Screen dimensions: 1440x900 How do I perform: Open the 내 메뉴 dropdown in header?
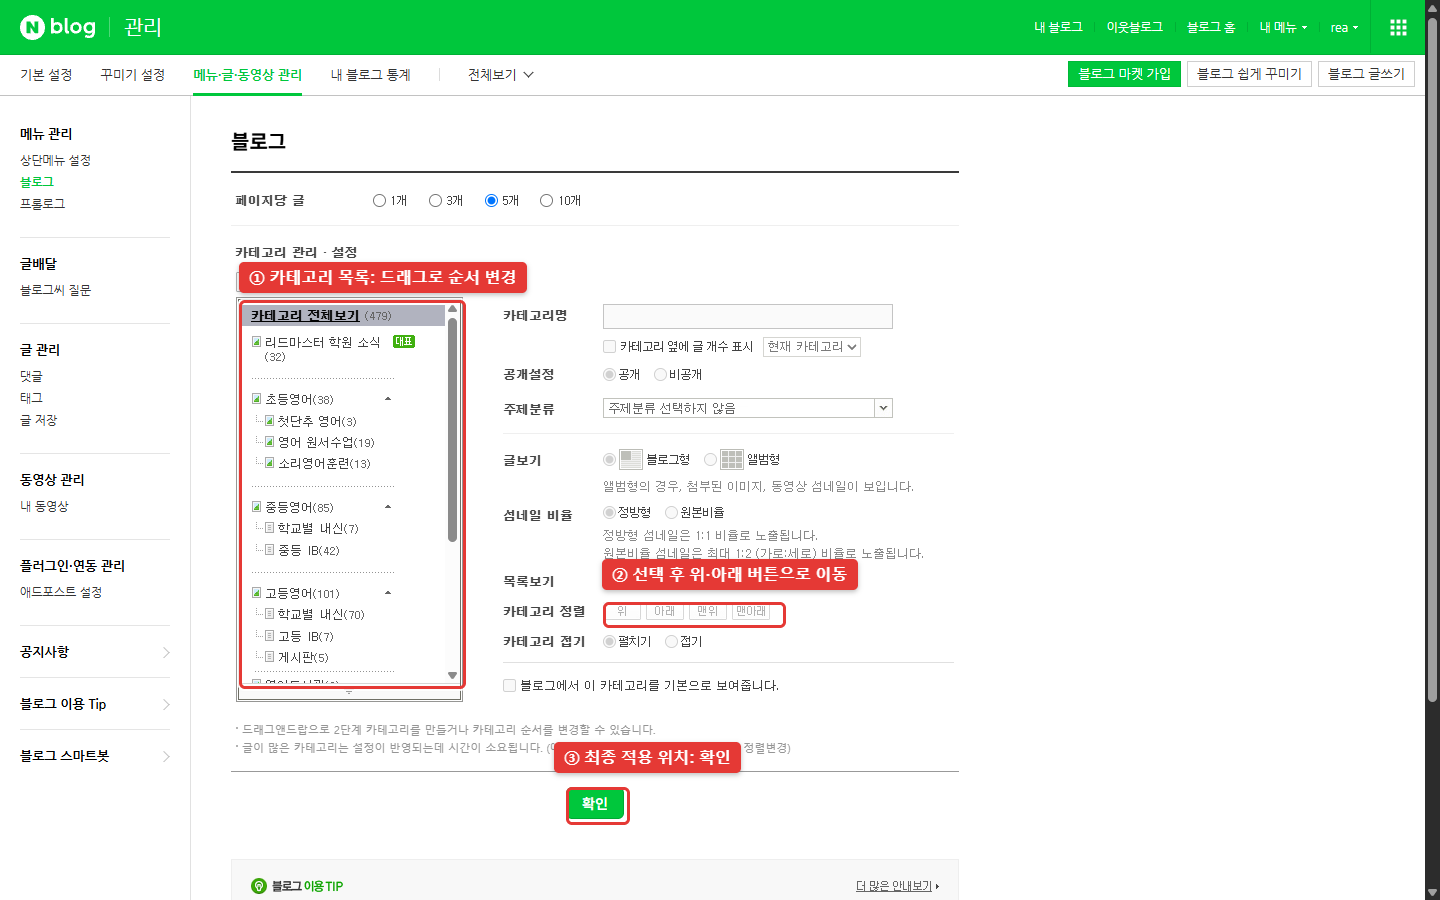coord(1283,27)
